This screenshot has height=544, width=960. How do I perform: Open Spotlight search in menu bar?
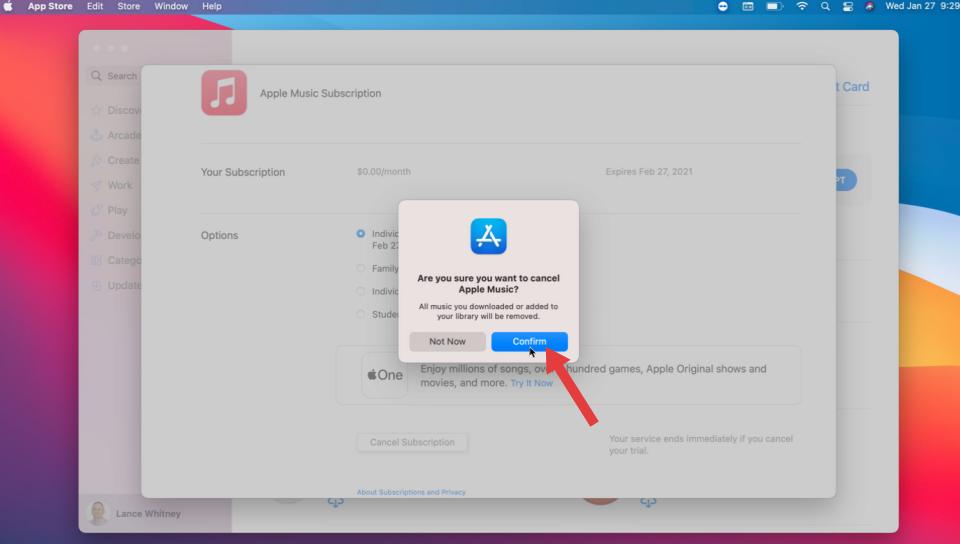click(825, 6)
